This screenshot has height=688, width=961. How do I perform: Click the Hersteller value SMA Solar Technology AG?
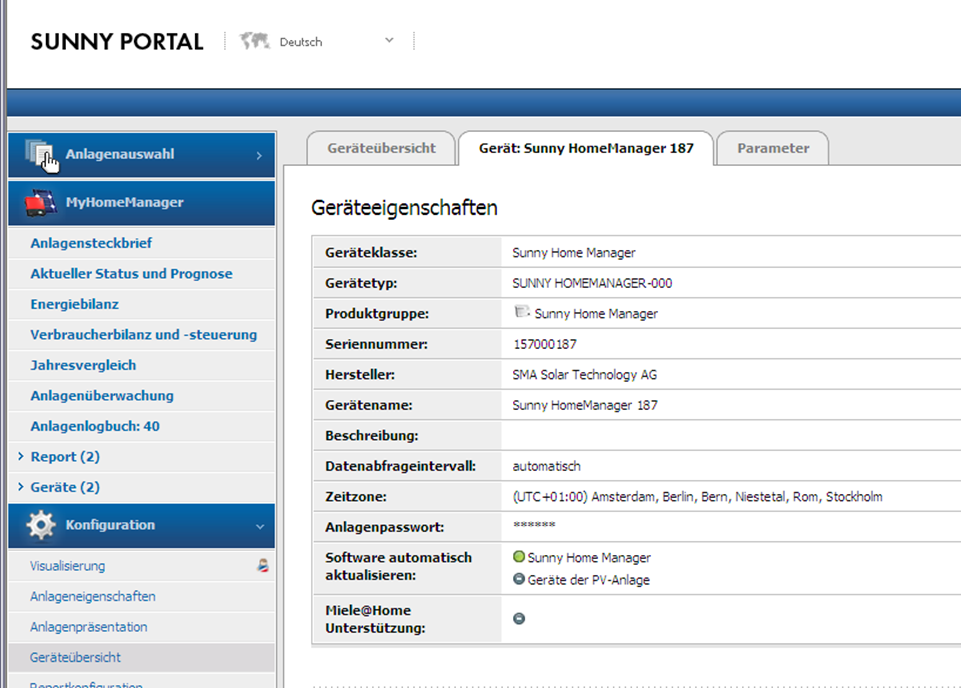click(585, 375)
